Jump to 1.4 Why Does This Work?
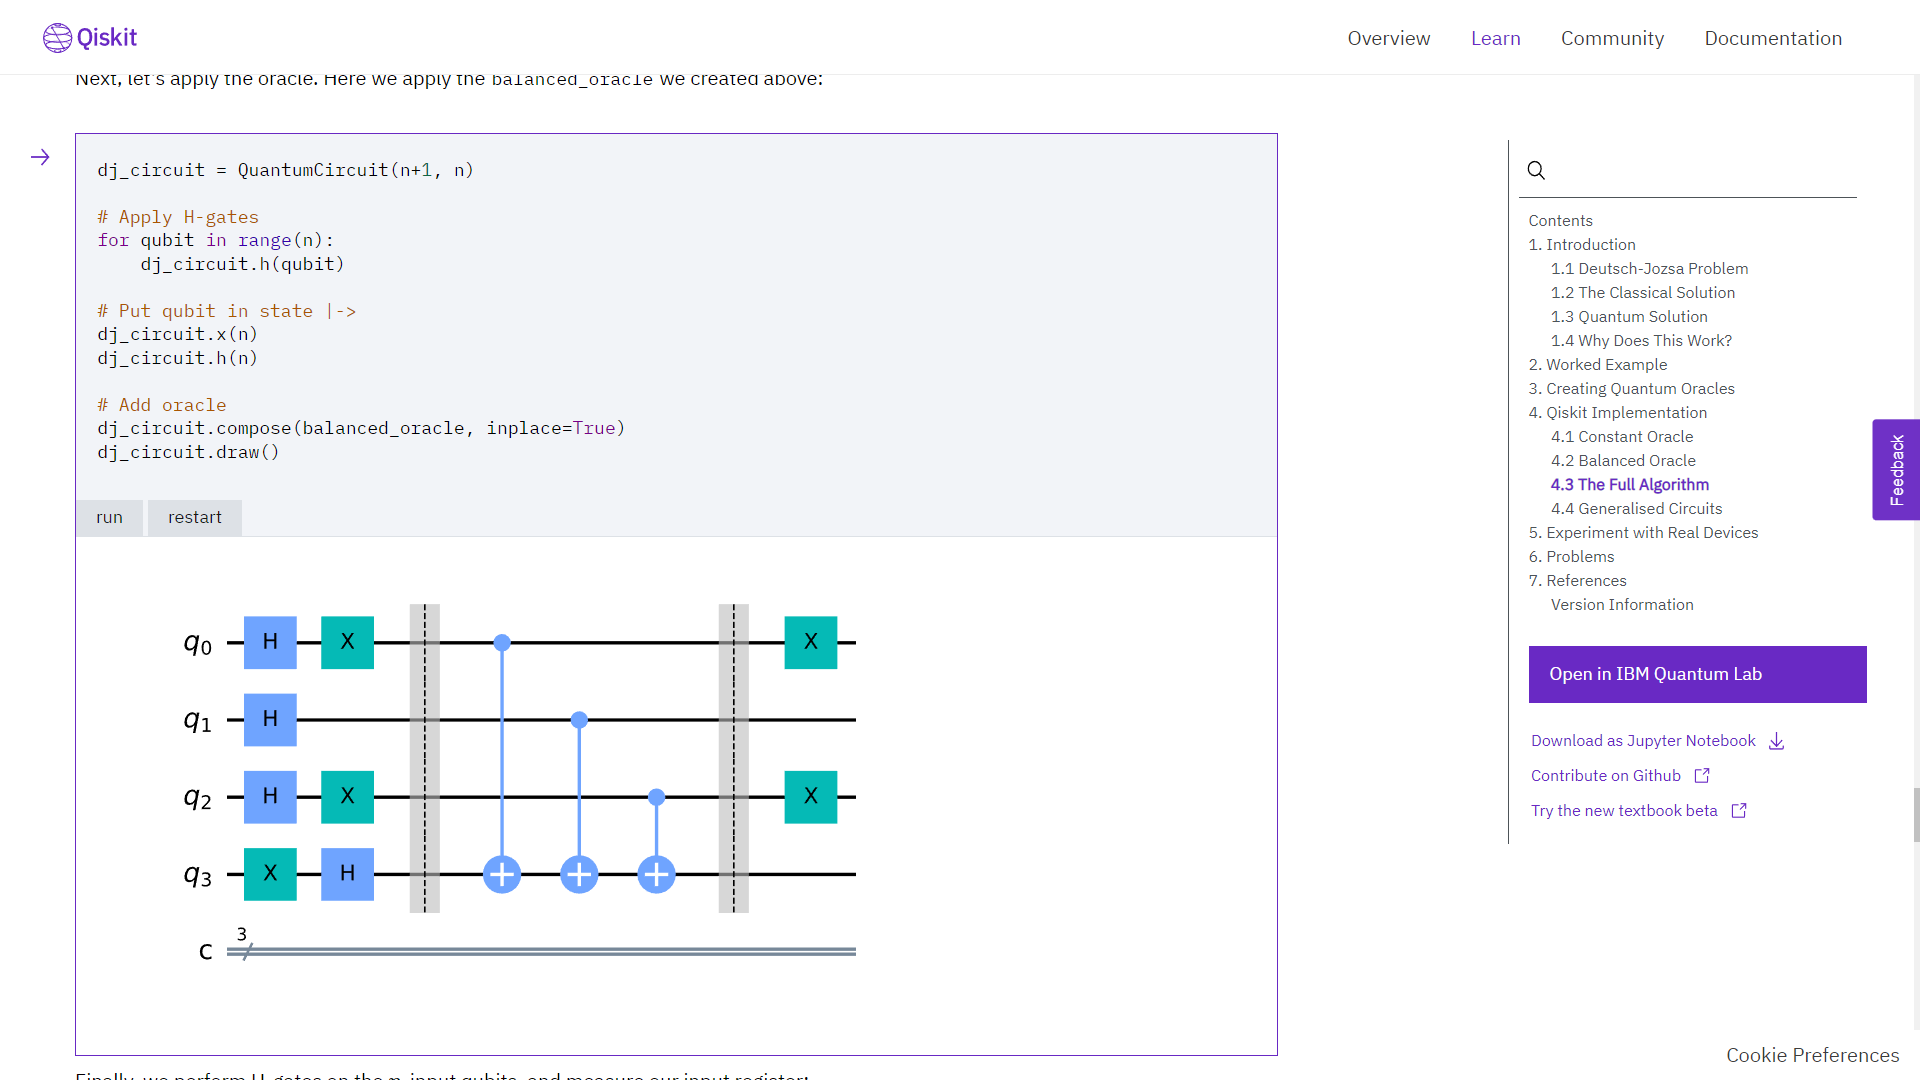Image resolution: width=1920 pixels, height=1080 pixels. pyautogui.click(x=1640, y=341)
